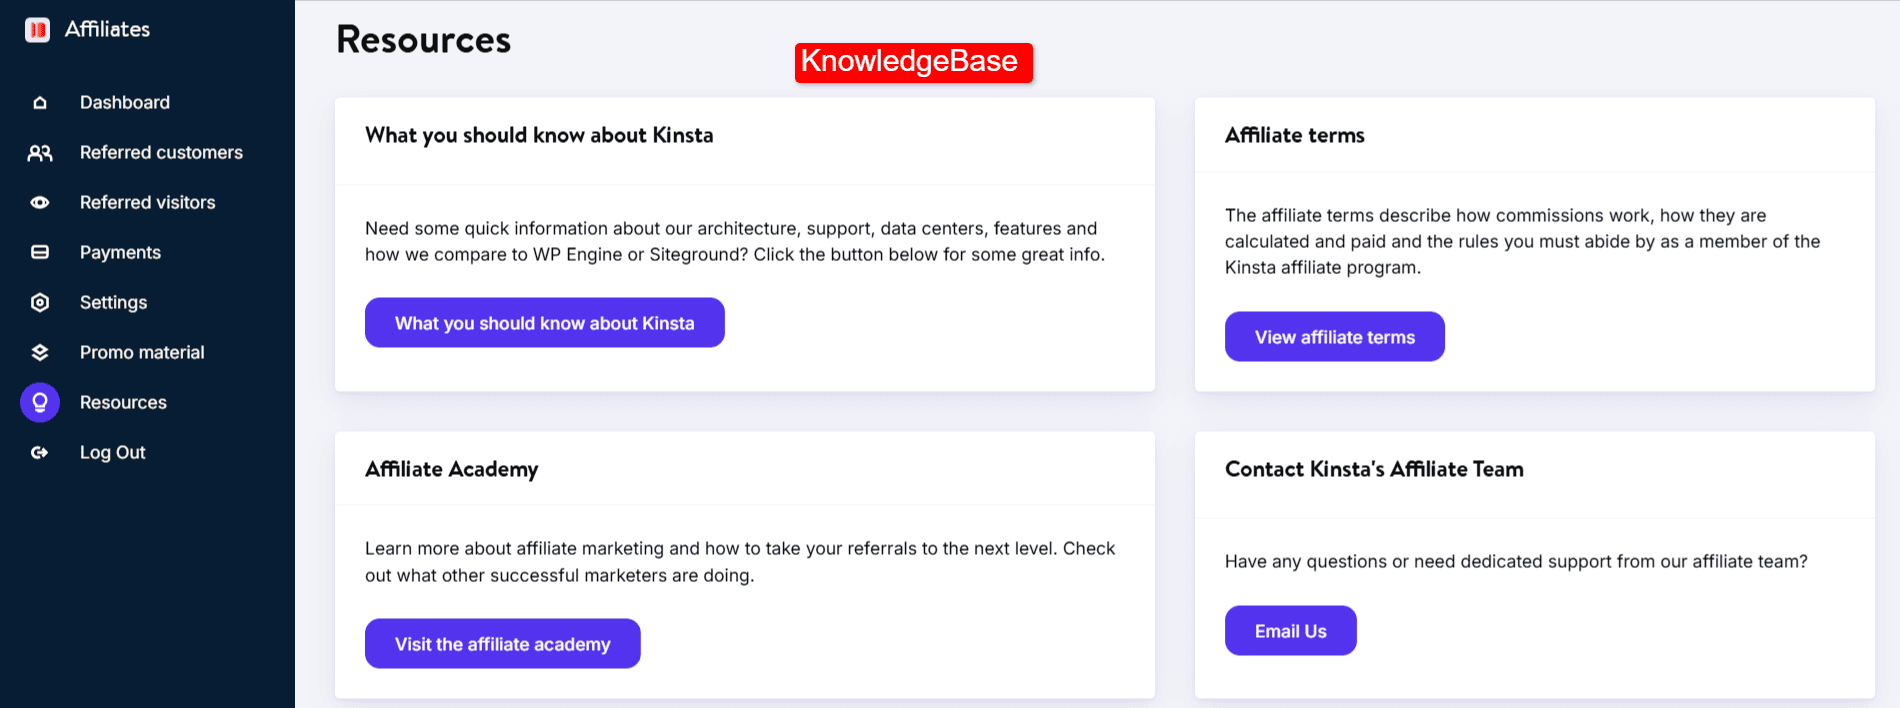Open Settings via the gear icon
The width and height of the screenshot is (1900, 708).
[40, 302]
